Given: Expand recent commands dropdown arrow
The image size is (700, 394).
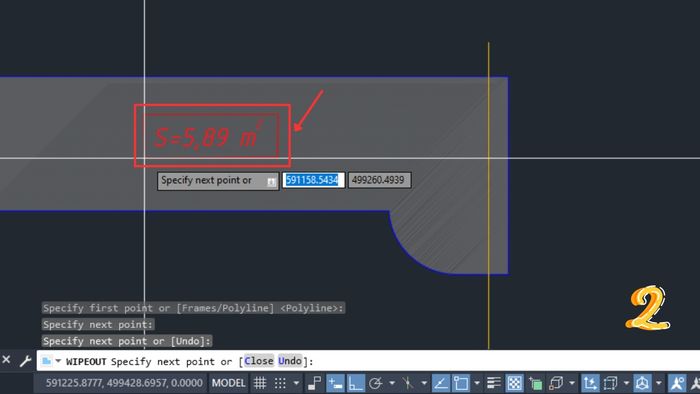Looking at the screenshot, I should click(58, 361).
